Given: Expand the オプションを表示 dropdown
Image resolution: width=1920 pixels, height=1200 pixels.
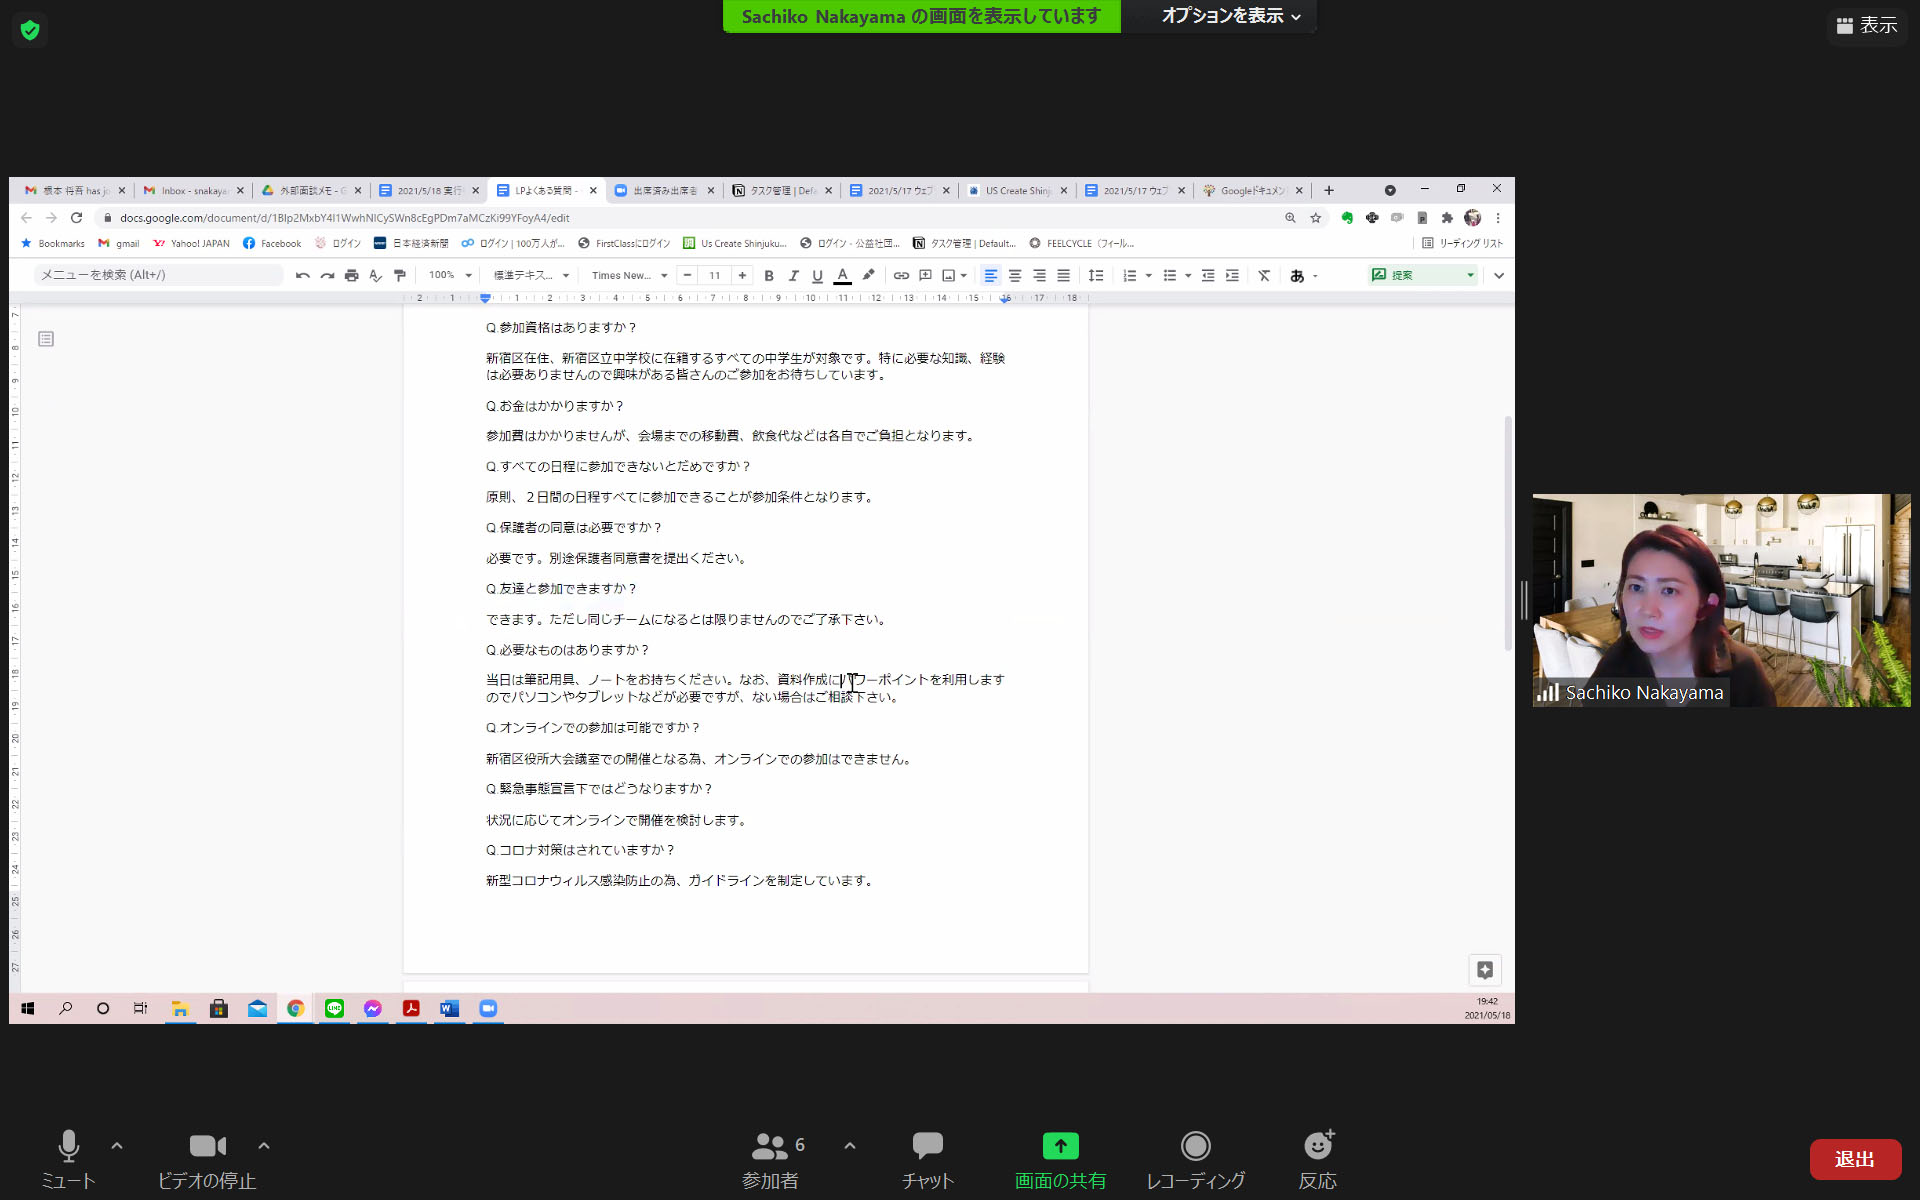Looking at the screenshot, I should coord(1230,16).
